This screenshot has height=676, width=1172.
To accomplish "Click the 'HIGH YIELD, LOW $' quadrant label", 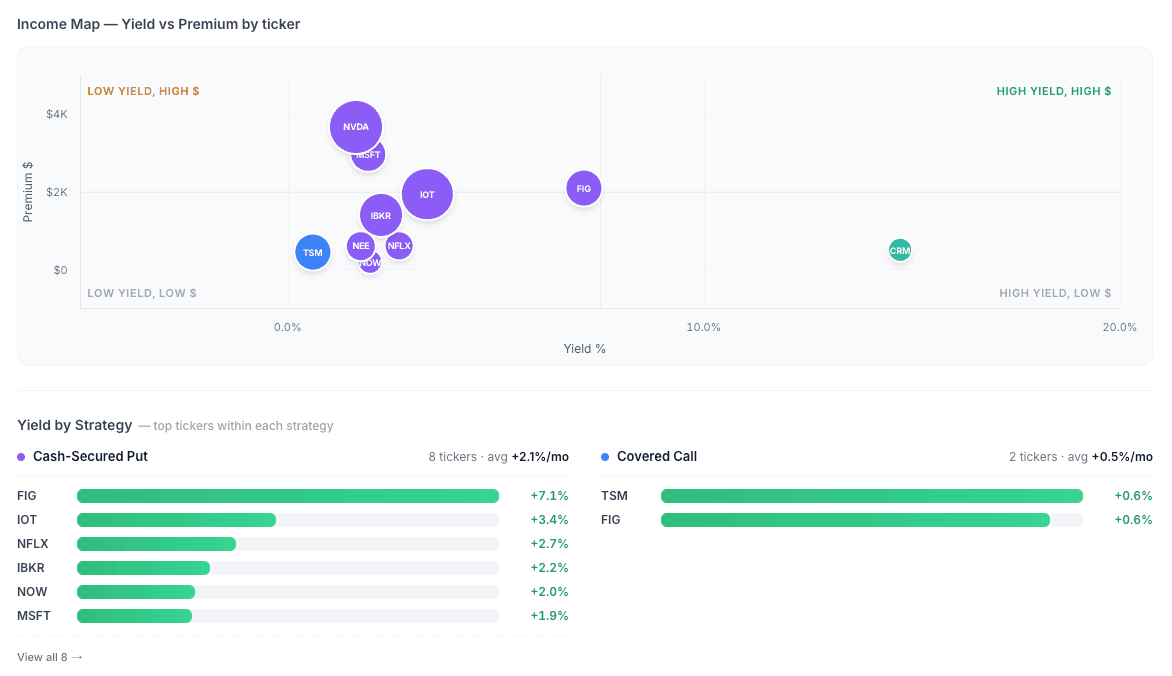I will coord(1055,293).
